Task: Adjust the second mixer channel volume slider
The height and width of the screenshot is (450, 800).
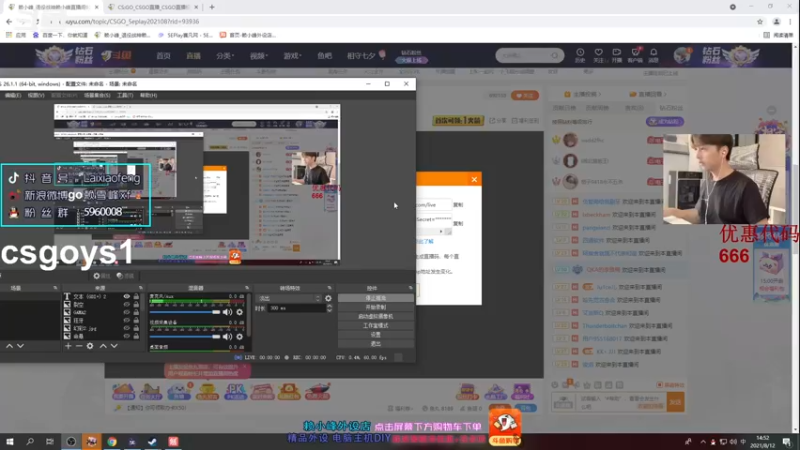Action: (185, 336)
